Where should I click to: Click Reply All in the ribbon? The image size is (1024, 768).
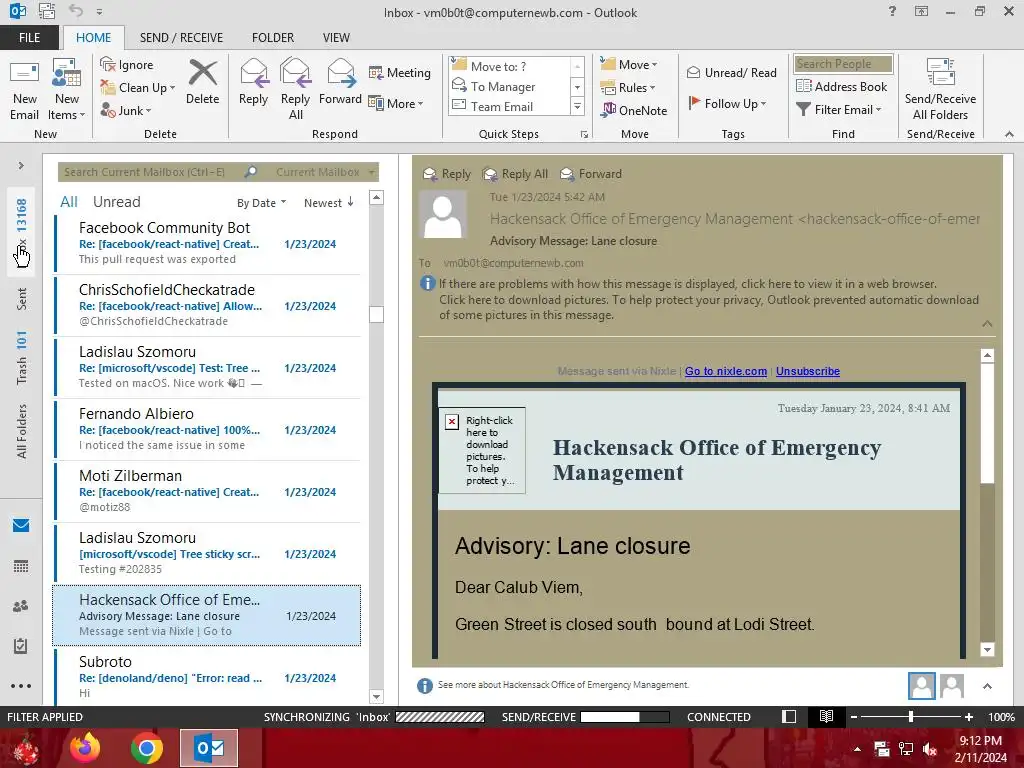pyautogui.click(x=295, y=89)
